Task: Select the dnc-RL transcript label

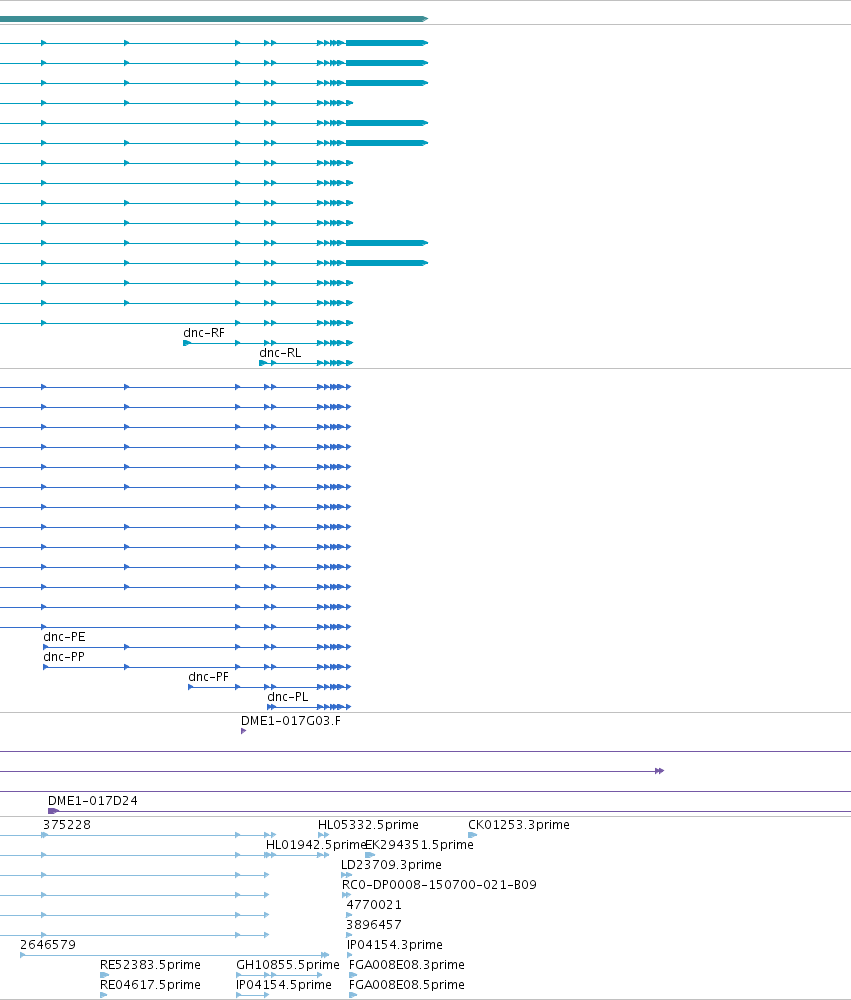Action: pyautogui.click(x=280, y=353)
